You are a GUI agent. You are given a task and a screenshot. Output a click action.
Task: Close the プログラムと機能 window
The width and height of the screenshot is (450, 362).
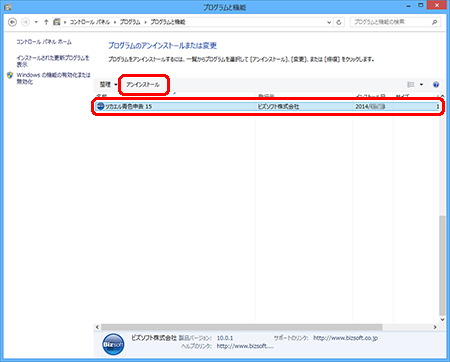click(x=437, y=5)
